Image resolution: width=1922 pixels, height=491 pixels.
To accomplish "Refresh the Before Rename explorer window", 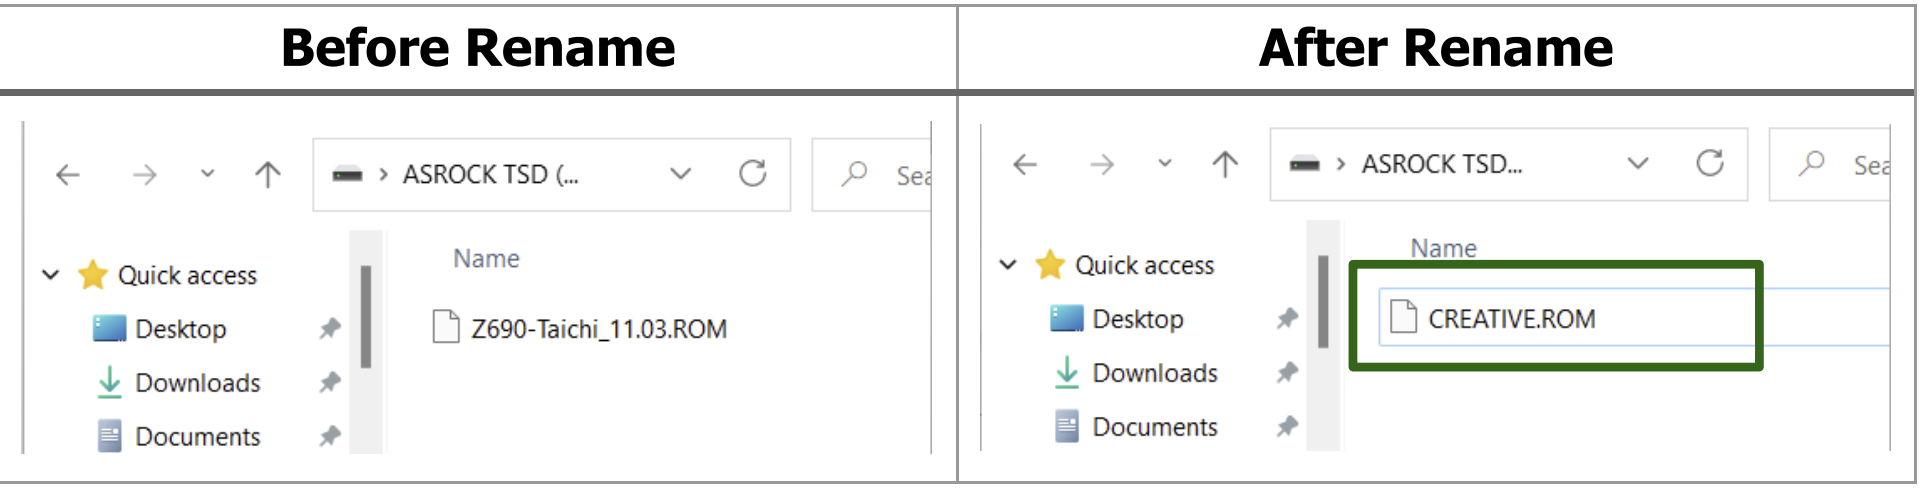I will 752,174.
